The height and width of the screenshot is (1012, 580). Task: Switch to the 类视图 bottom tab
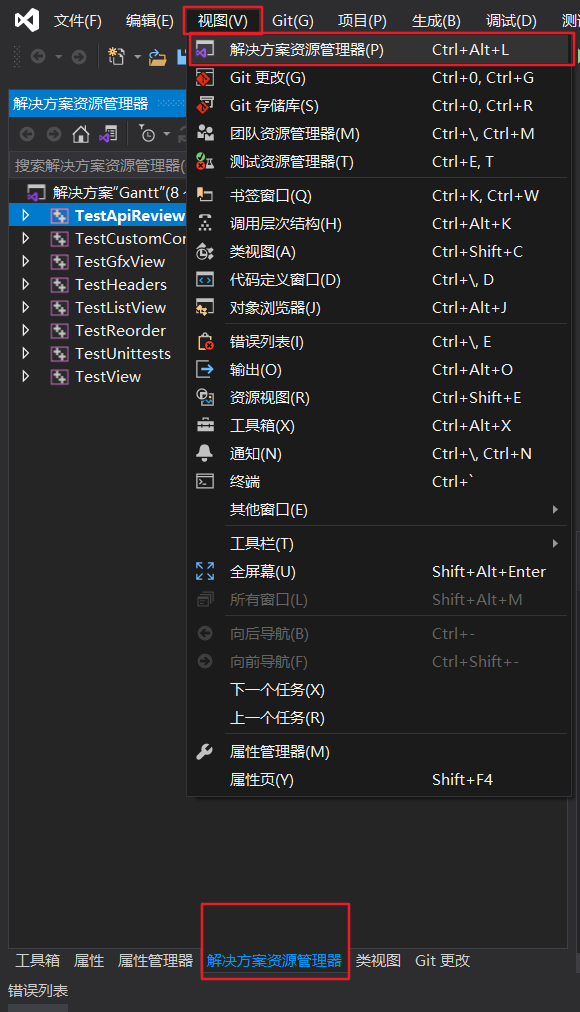point(378,960)
